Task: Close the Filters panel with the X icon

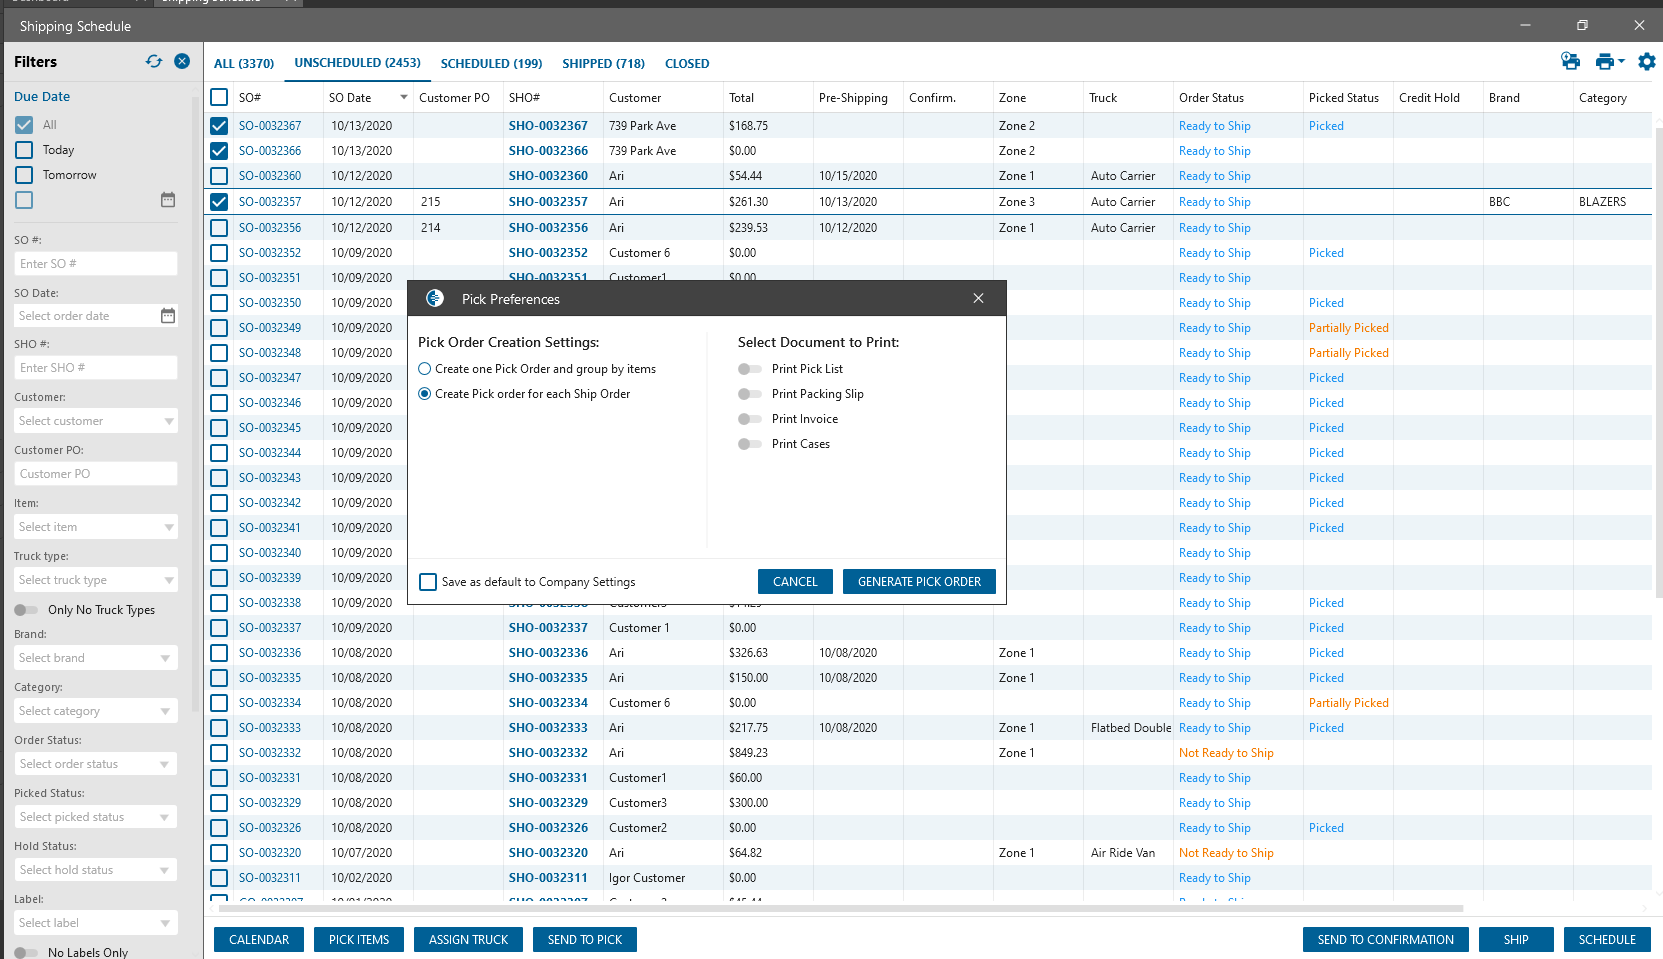Action: [x=182, y=61]
